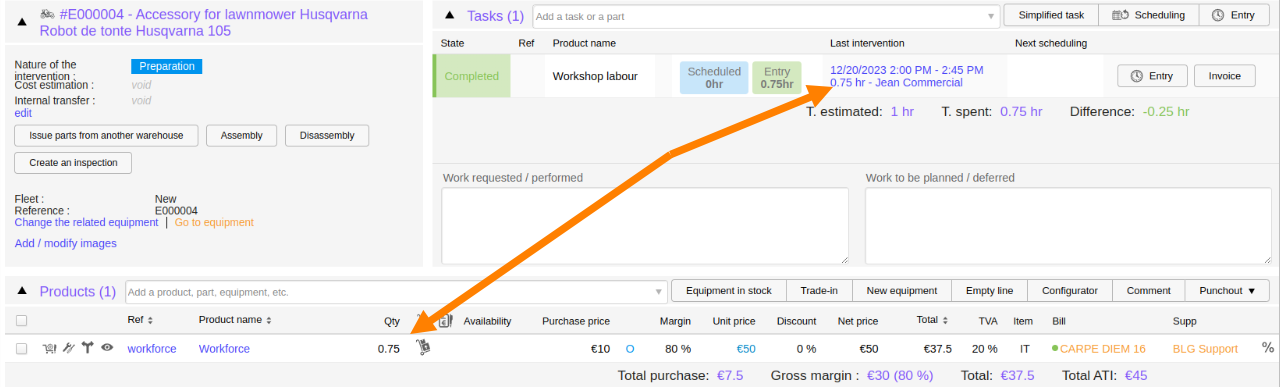Click the blue circle icon next to €10
The image size is (1280, 390).
pos(630,349)
